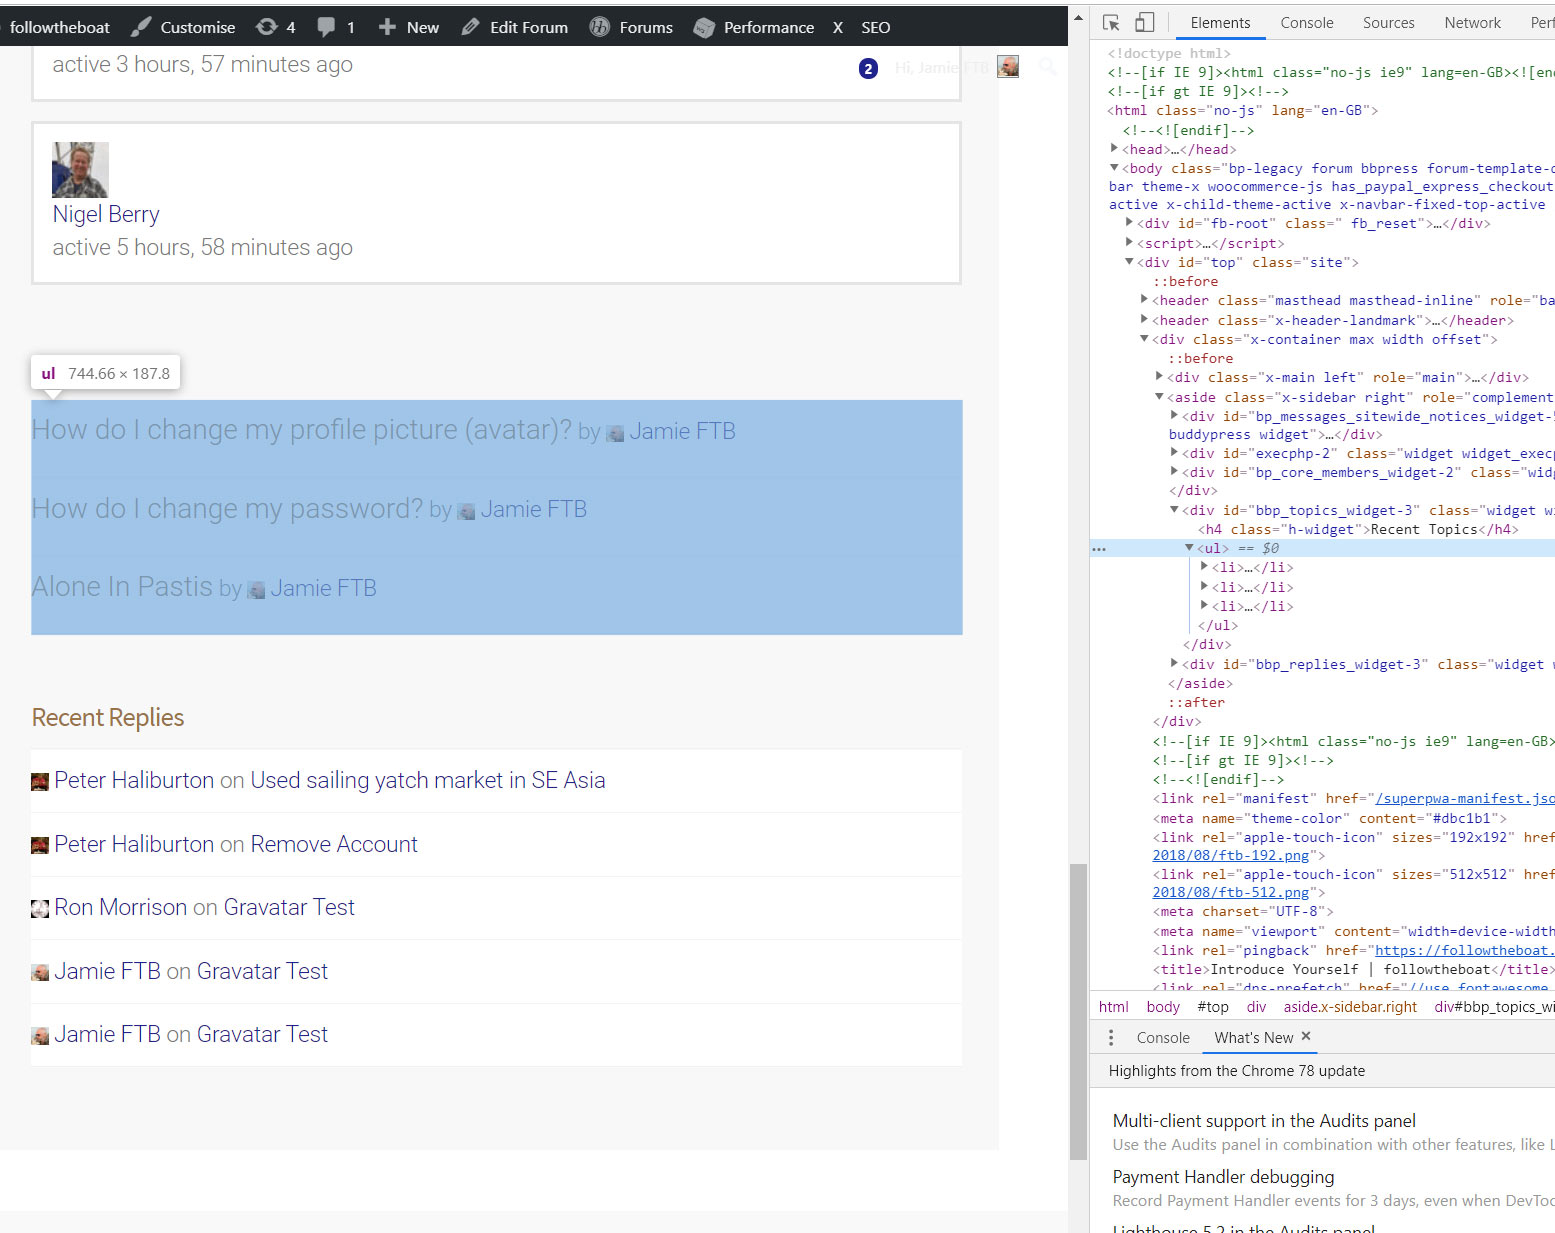Expand the div fb-root node
The width and height of the screenshot is (1555, 1233).
(1129, 223)
